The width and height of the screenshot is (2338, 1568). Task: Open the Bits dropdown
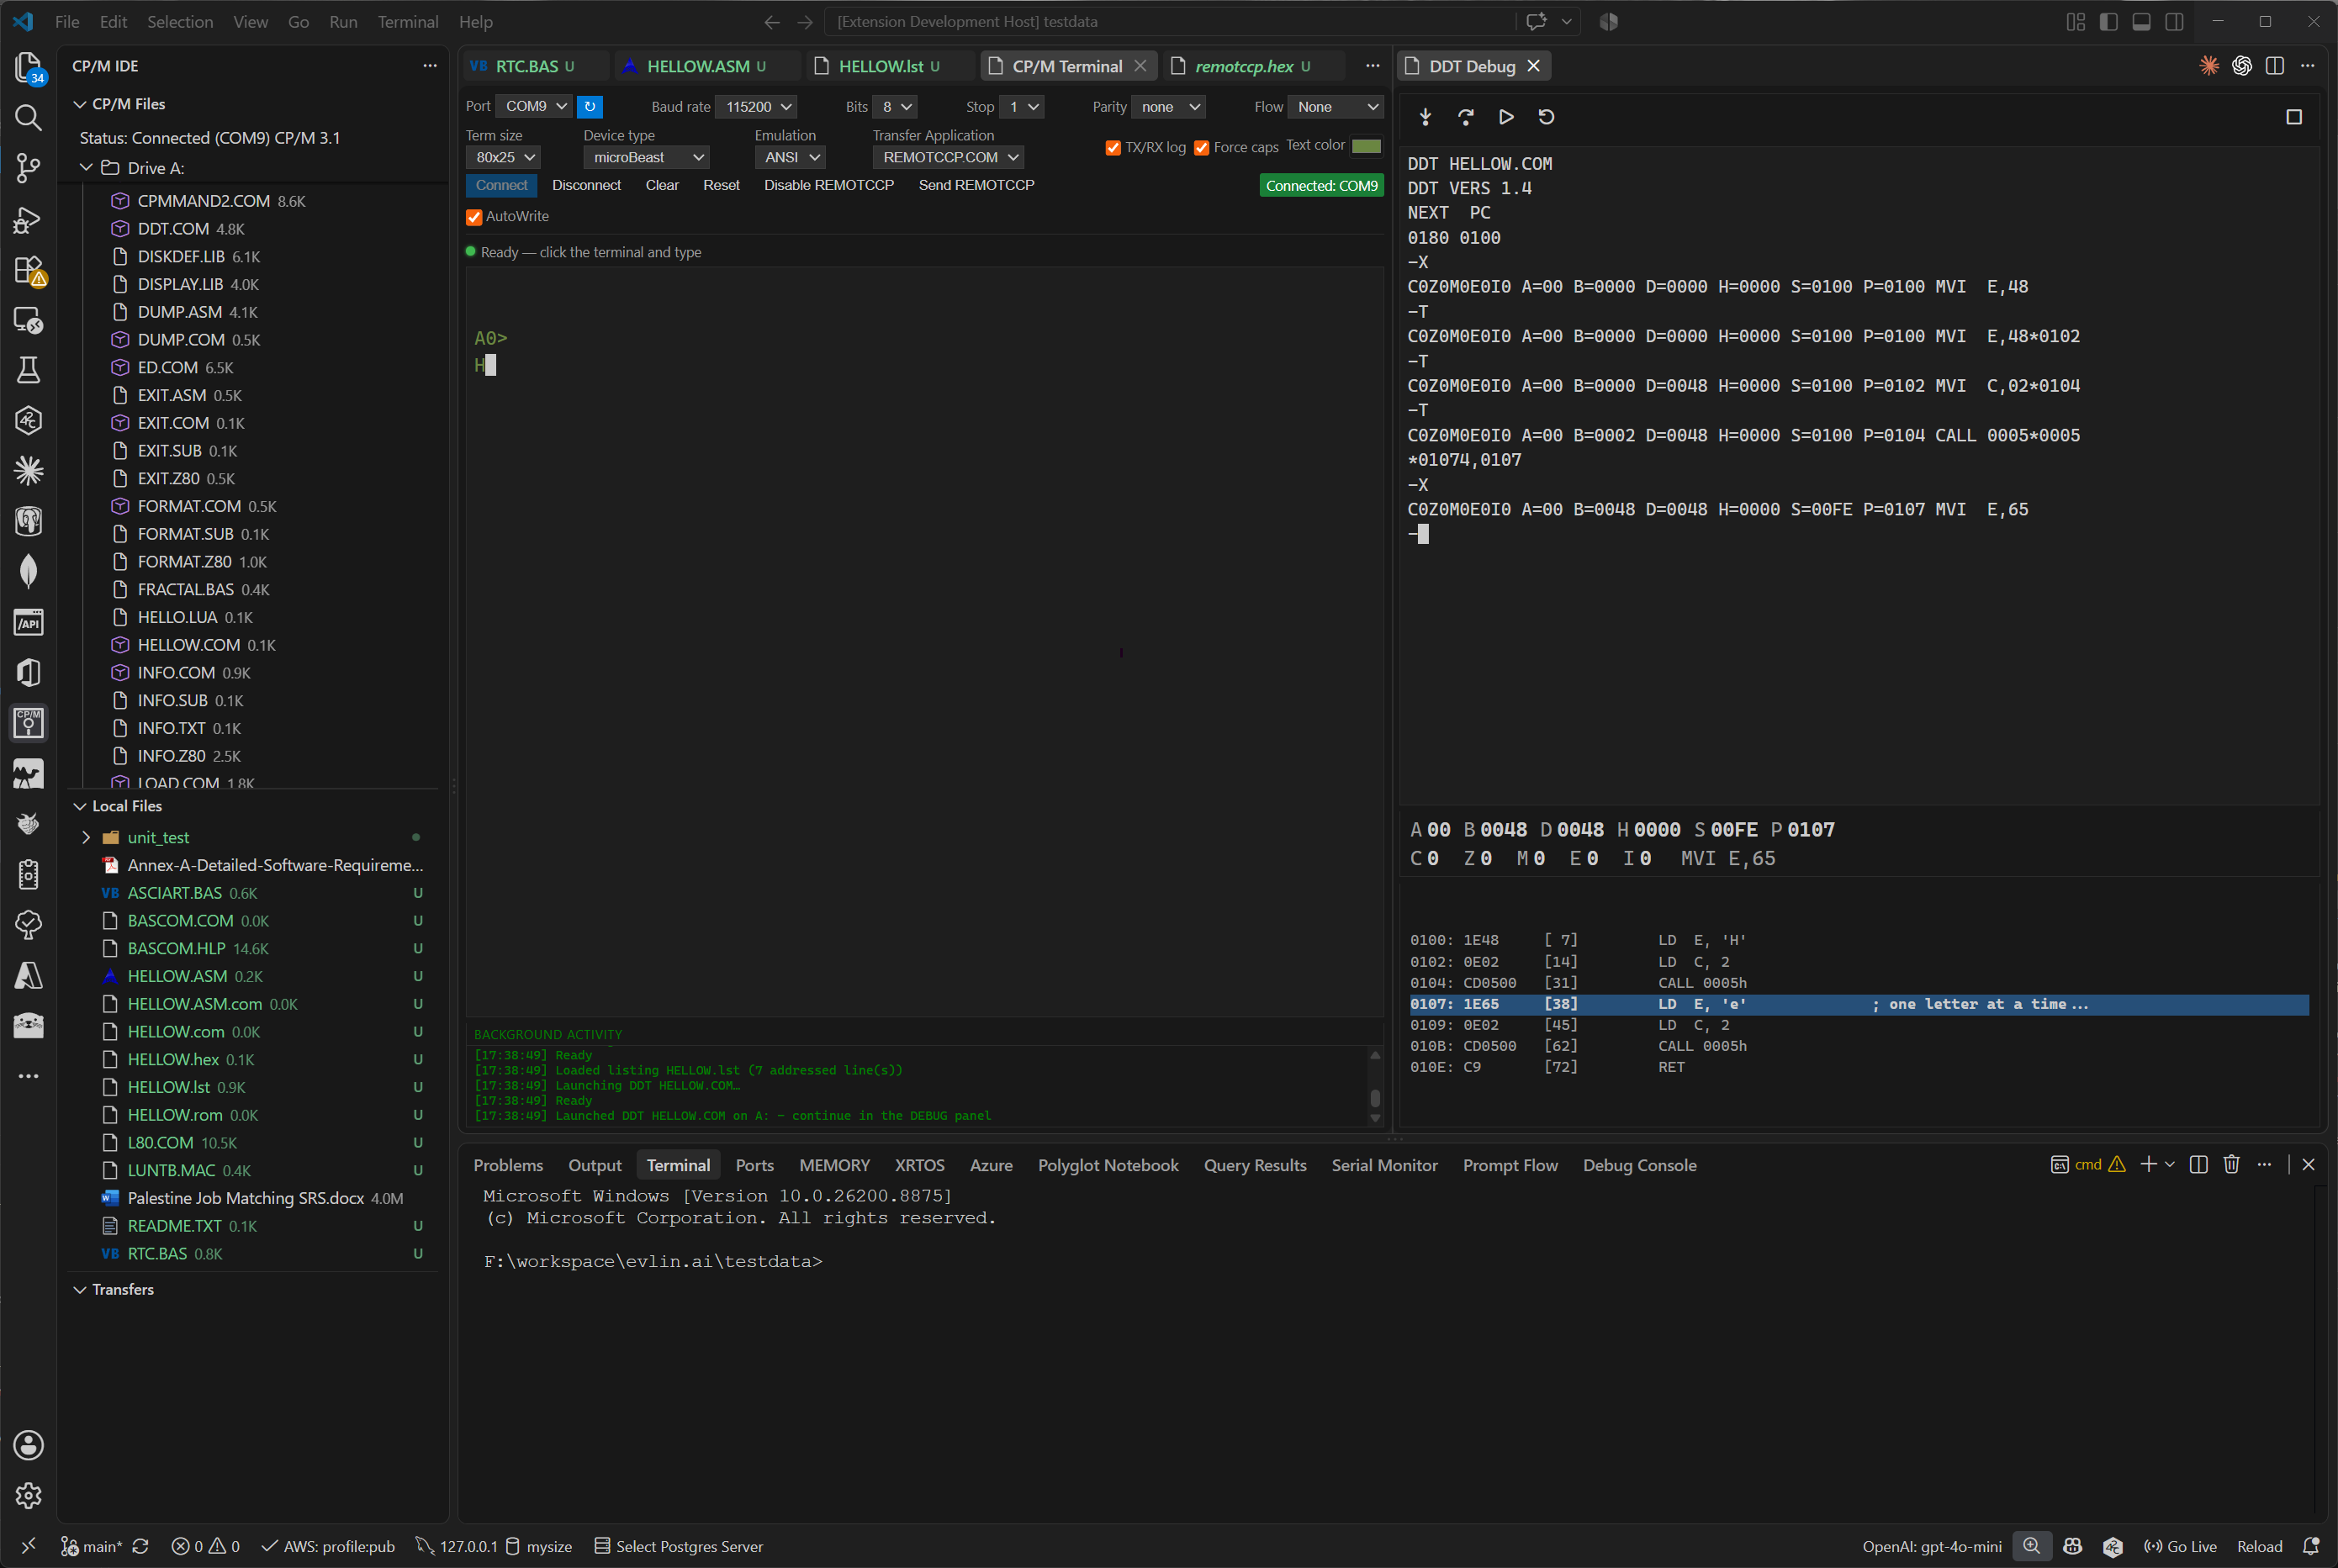895,106
